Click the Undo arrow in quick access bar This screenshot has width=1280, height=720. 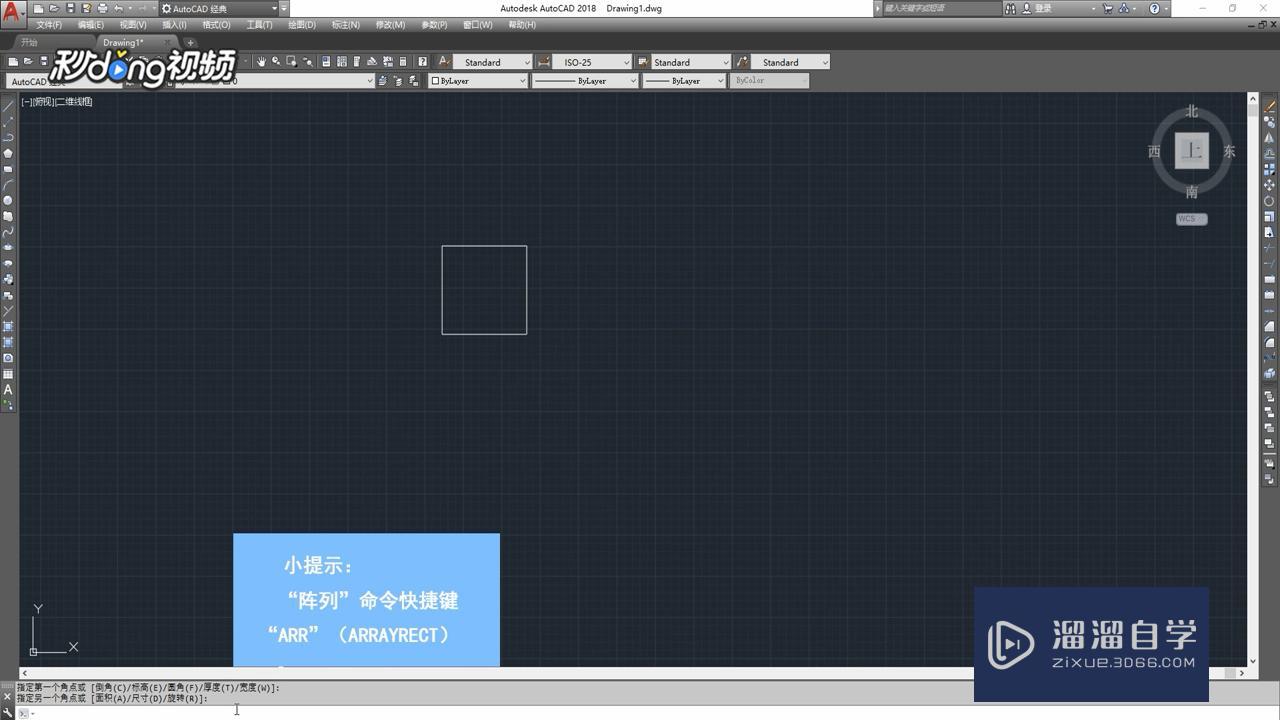118,8
